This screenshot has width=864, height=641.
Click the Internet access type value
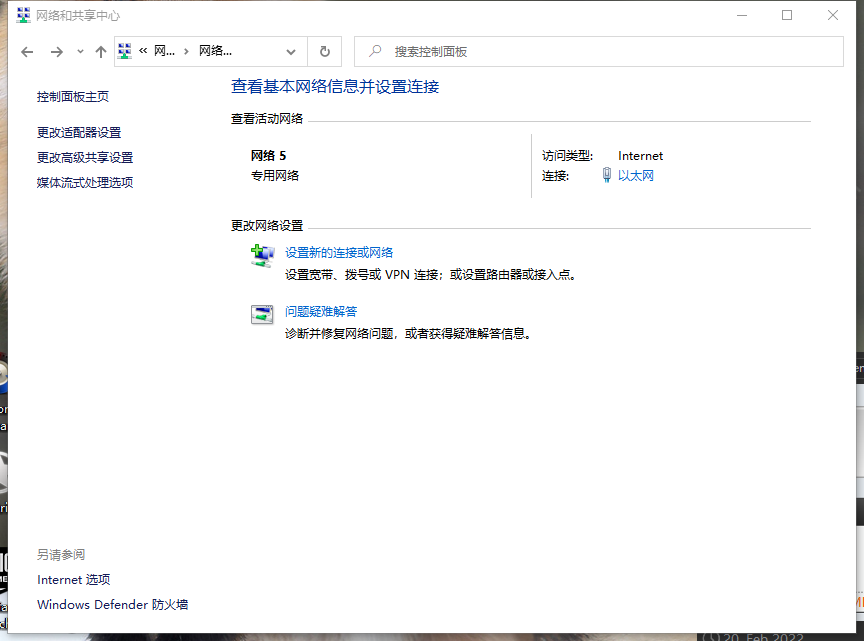pos(640,156)
